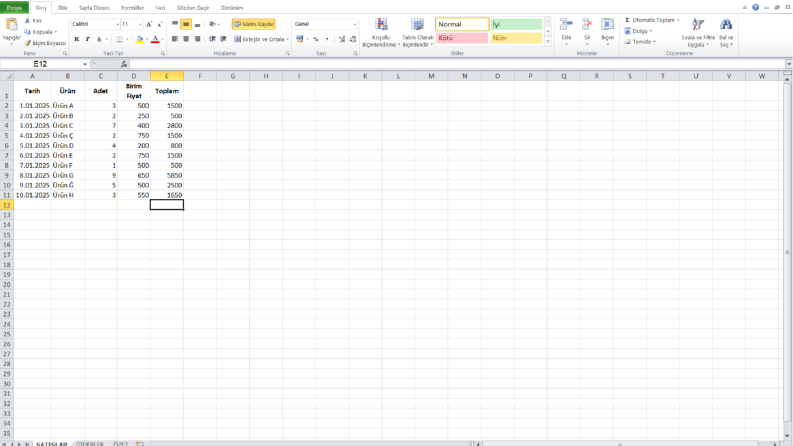
Task: Switch to Sayfa Düzeni tab
Action: pyautogui.click(x=94, y=8)
